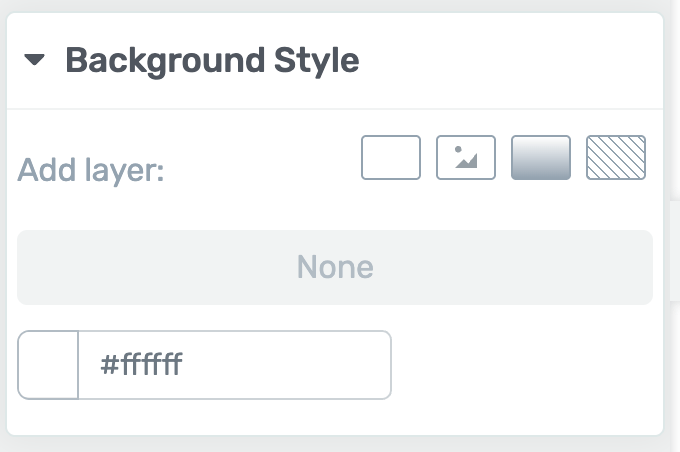The height and width of the screenshot is (452, 680).
Task: Pick the mountain picture layer icon
Action: (x=466, y=157)
